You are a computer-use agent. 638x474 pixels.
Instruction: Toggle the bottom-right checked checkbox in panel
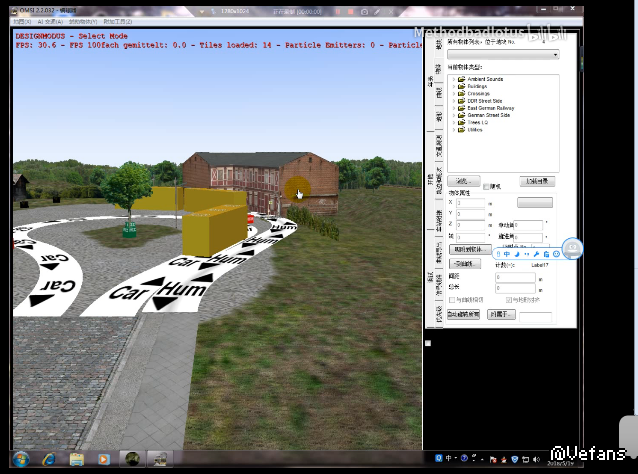click(510, 299)
